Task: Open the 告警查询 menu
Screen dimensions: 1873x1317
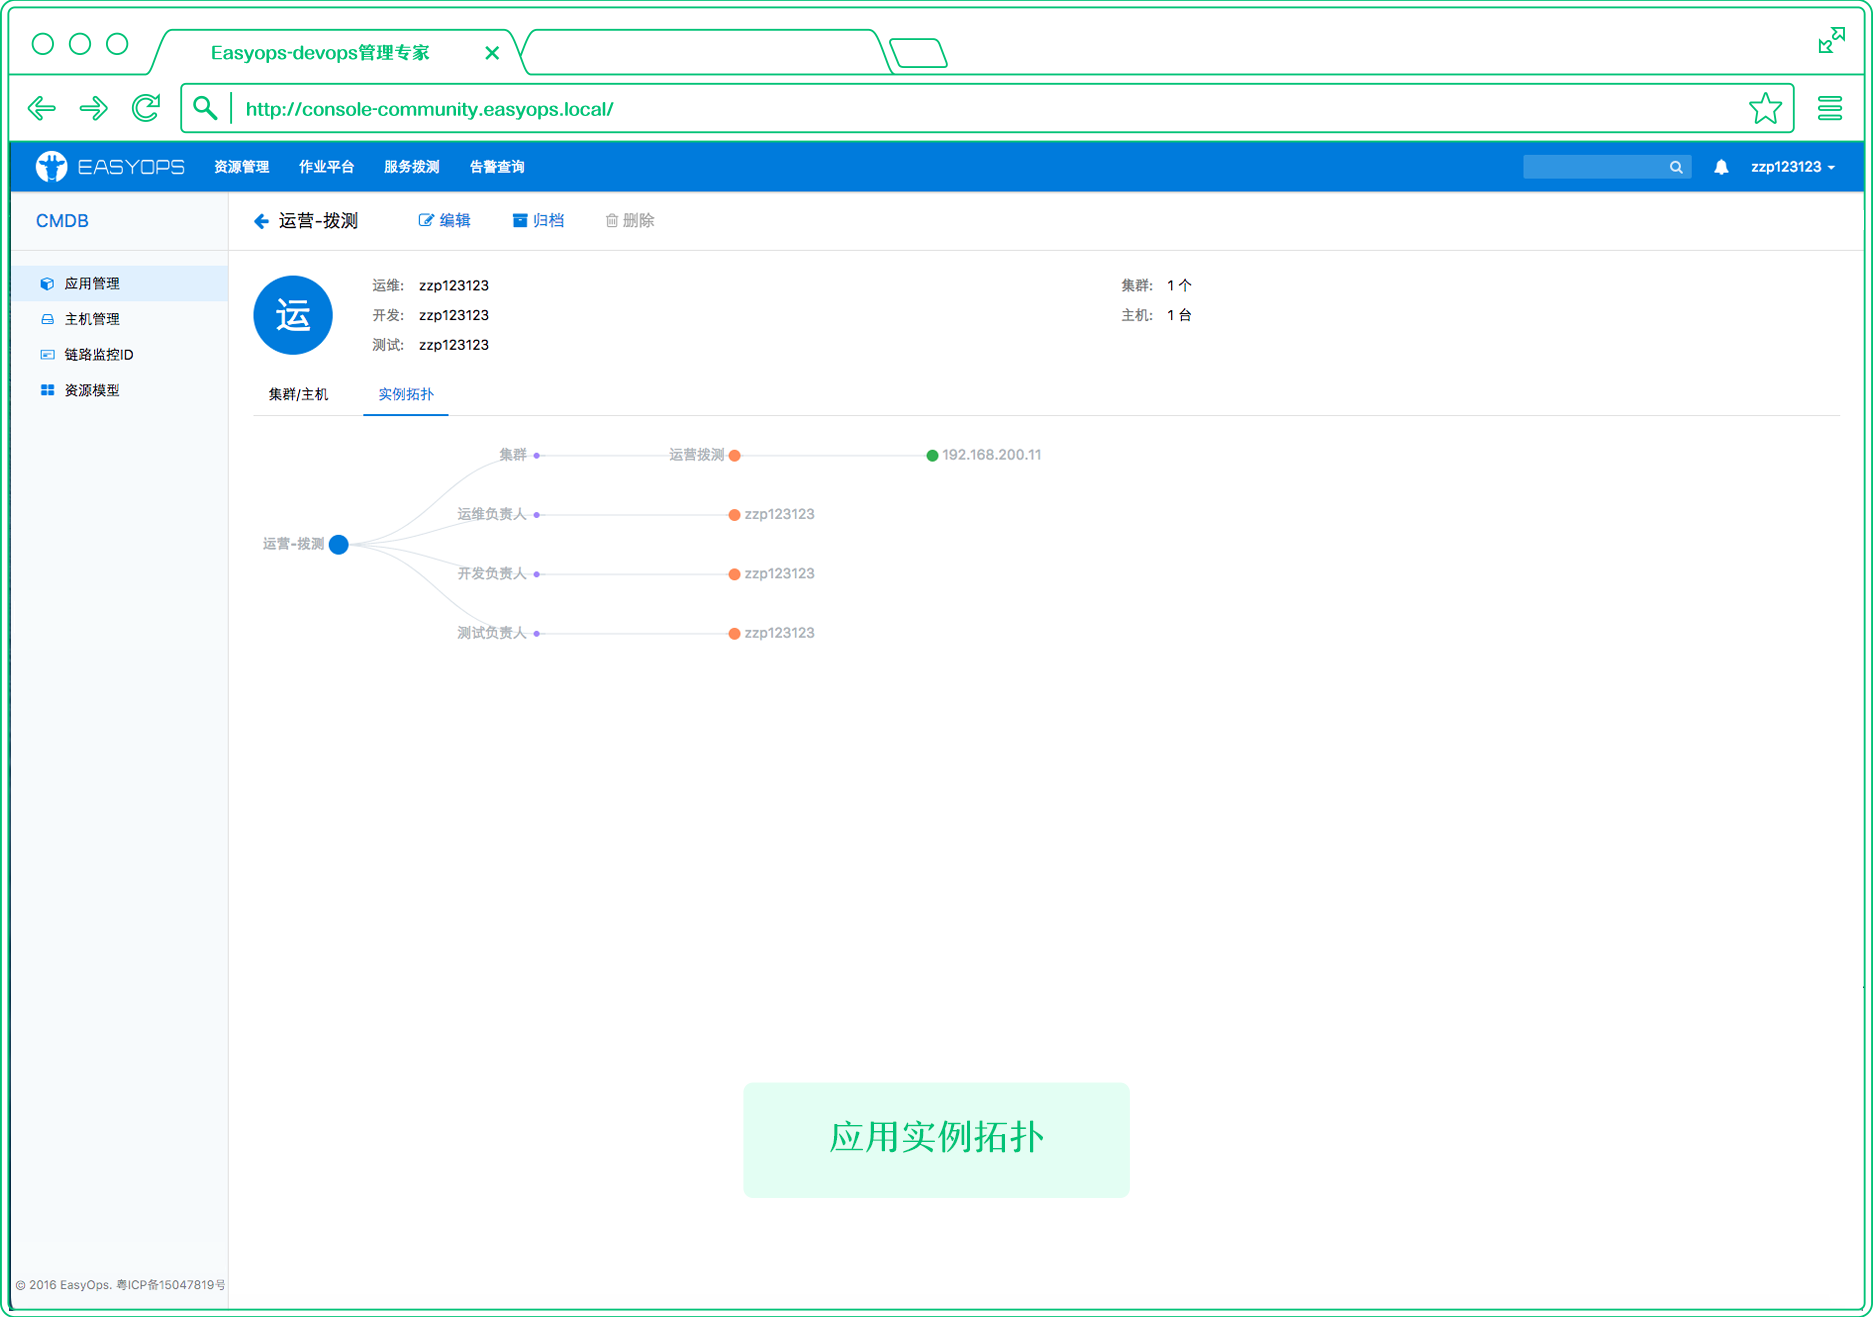Action: pos(497,166)
